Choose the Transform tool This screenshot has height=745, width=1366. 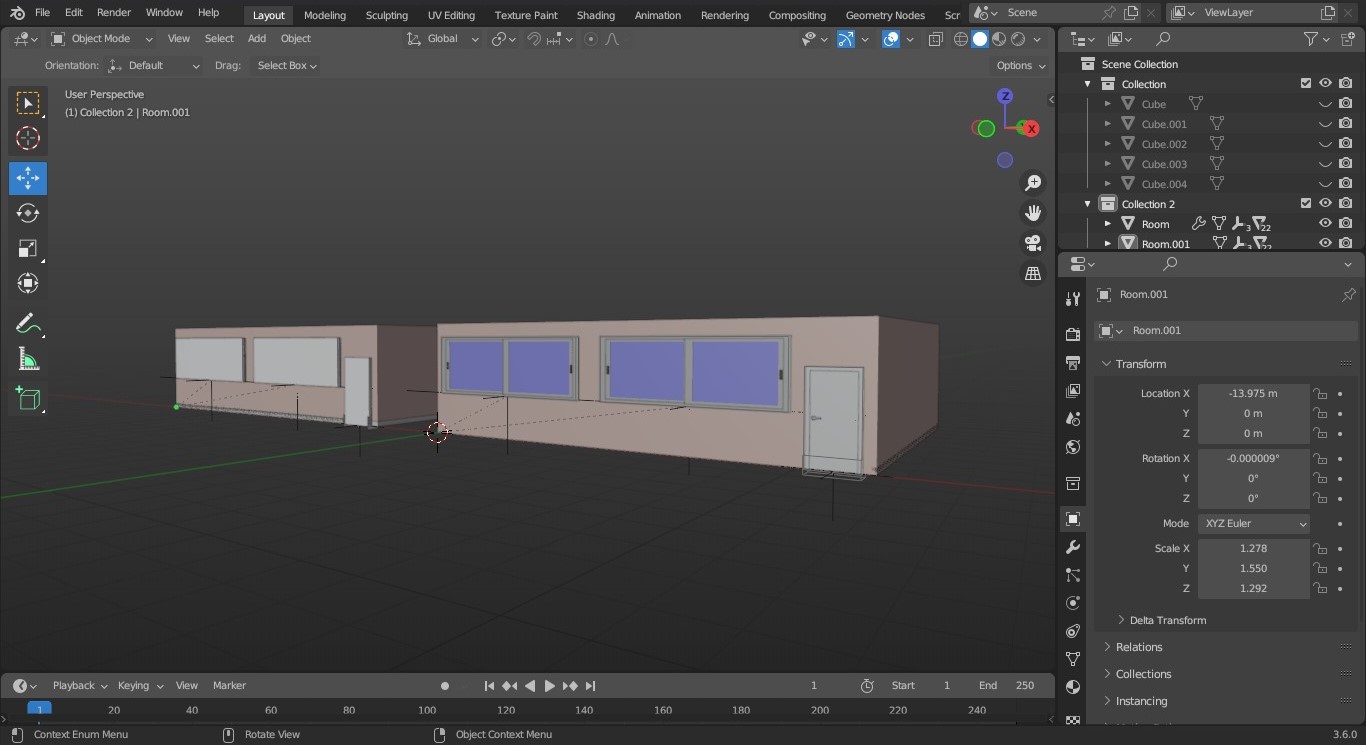pyautogui.click(x=28, y=283)
